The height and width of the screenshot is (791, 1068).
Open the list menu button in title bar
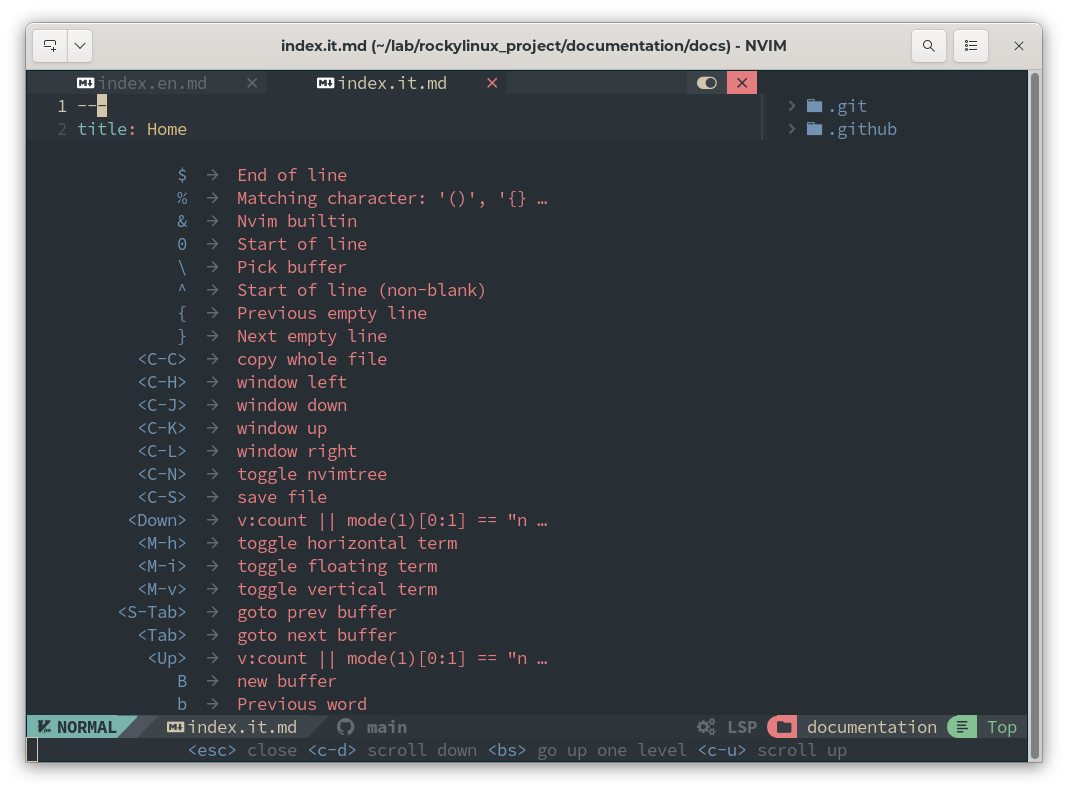970,46
